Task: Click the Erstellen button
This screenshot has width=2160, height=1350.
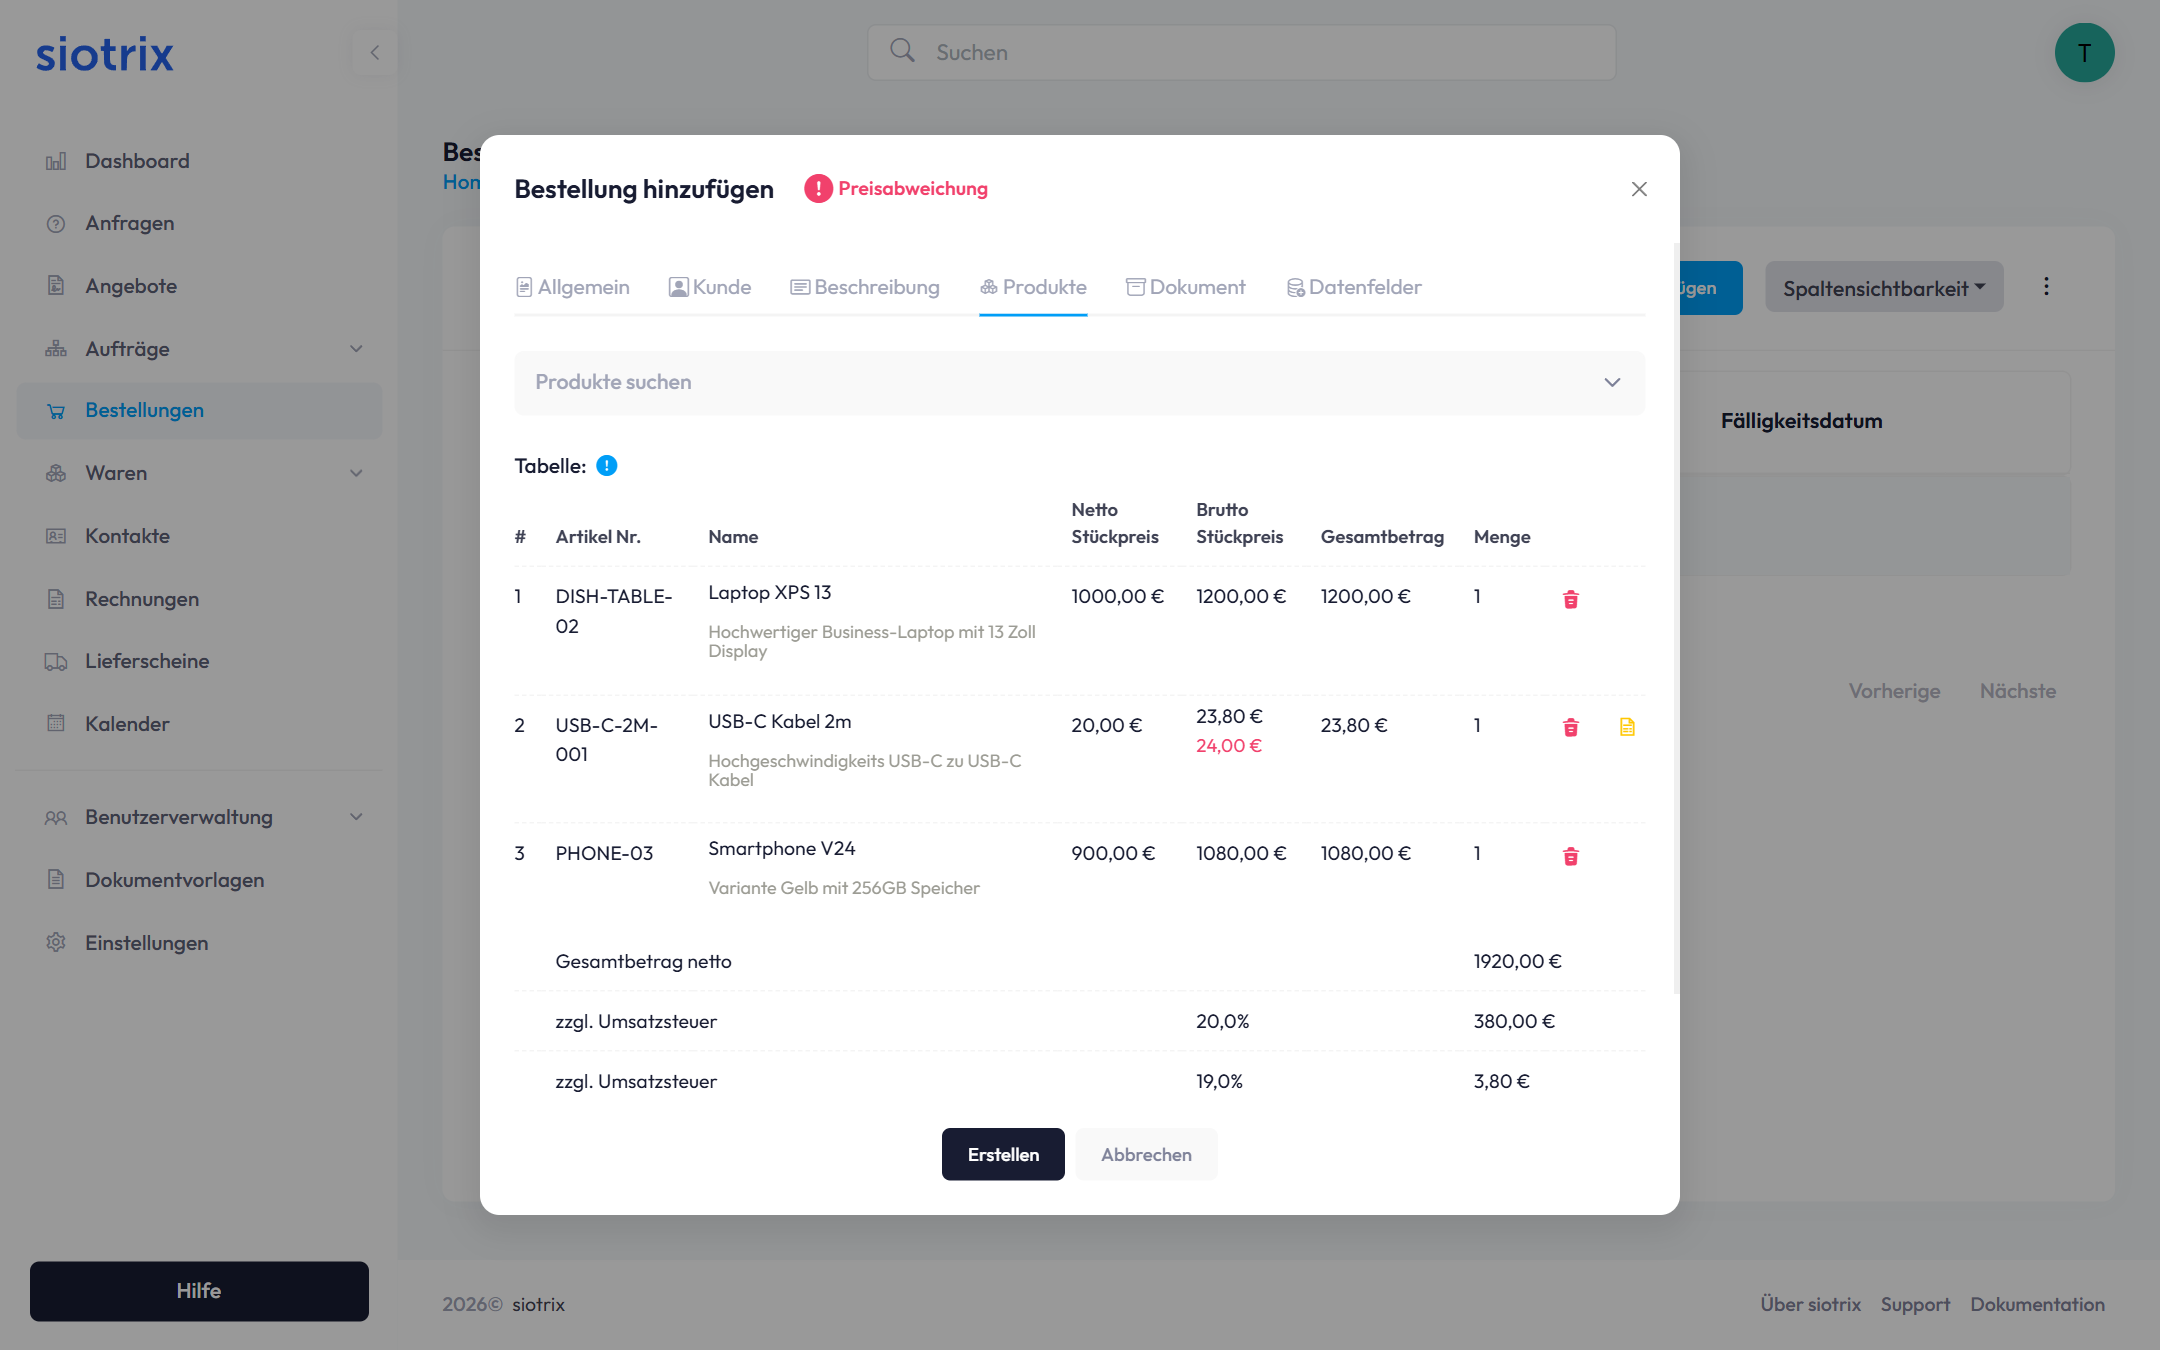Action: (x=1002, y=1154)
